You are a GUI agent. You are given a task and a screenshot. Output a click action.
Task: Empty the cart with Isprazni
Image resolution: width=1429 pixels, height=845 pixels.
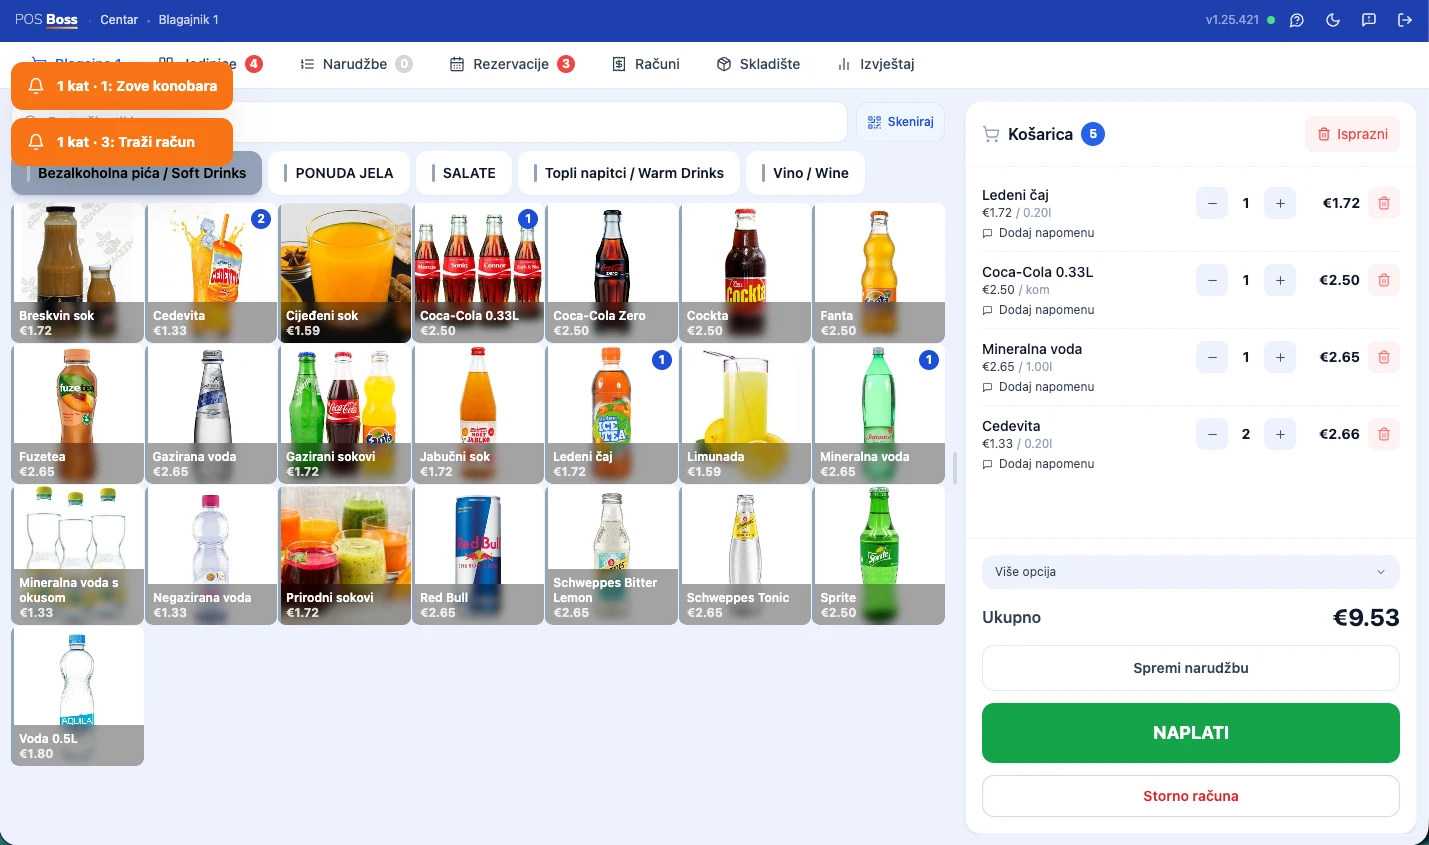point(1352,134)
